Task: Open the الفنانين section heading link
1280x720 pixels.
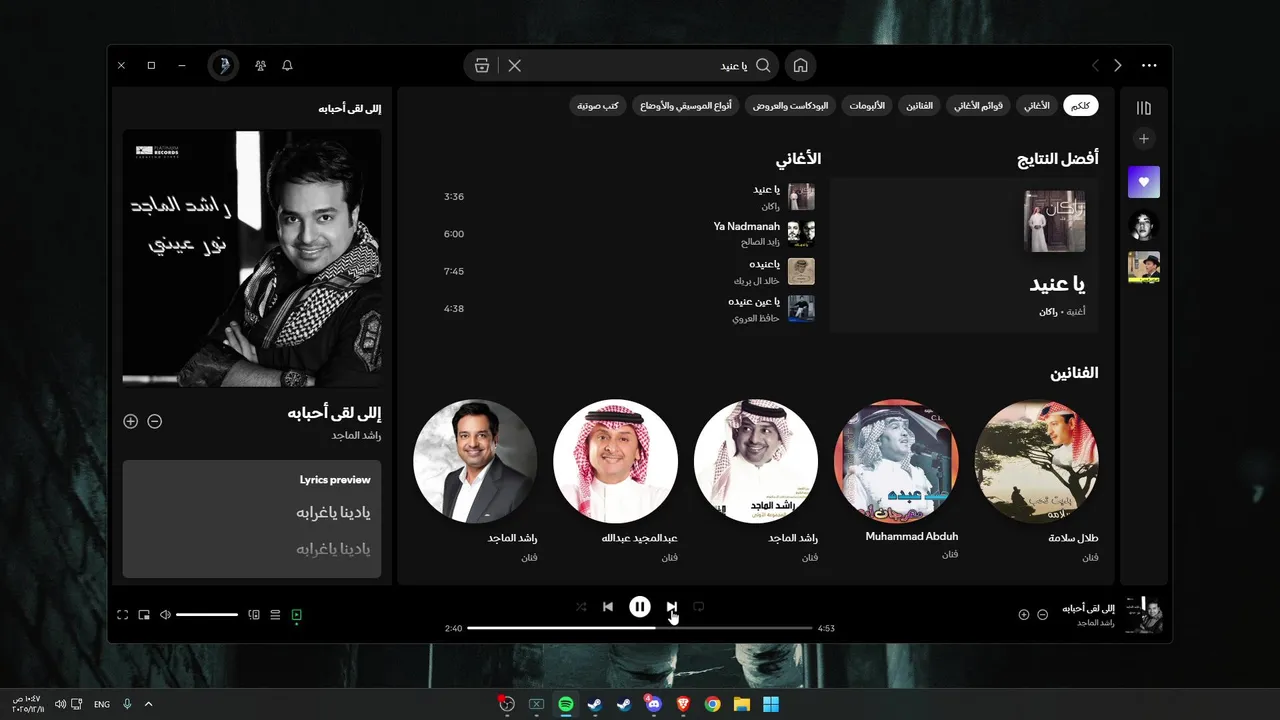Action: 1074,373
